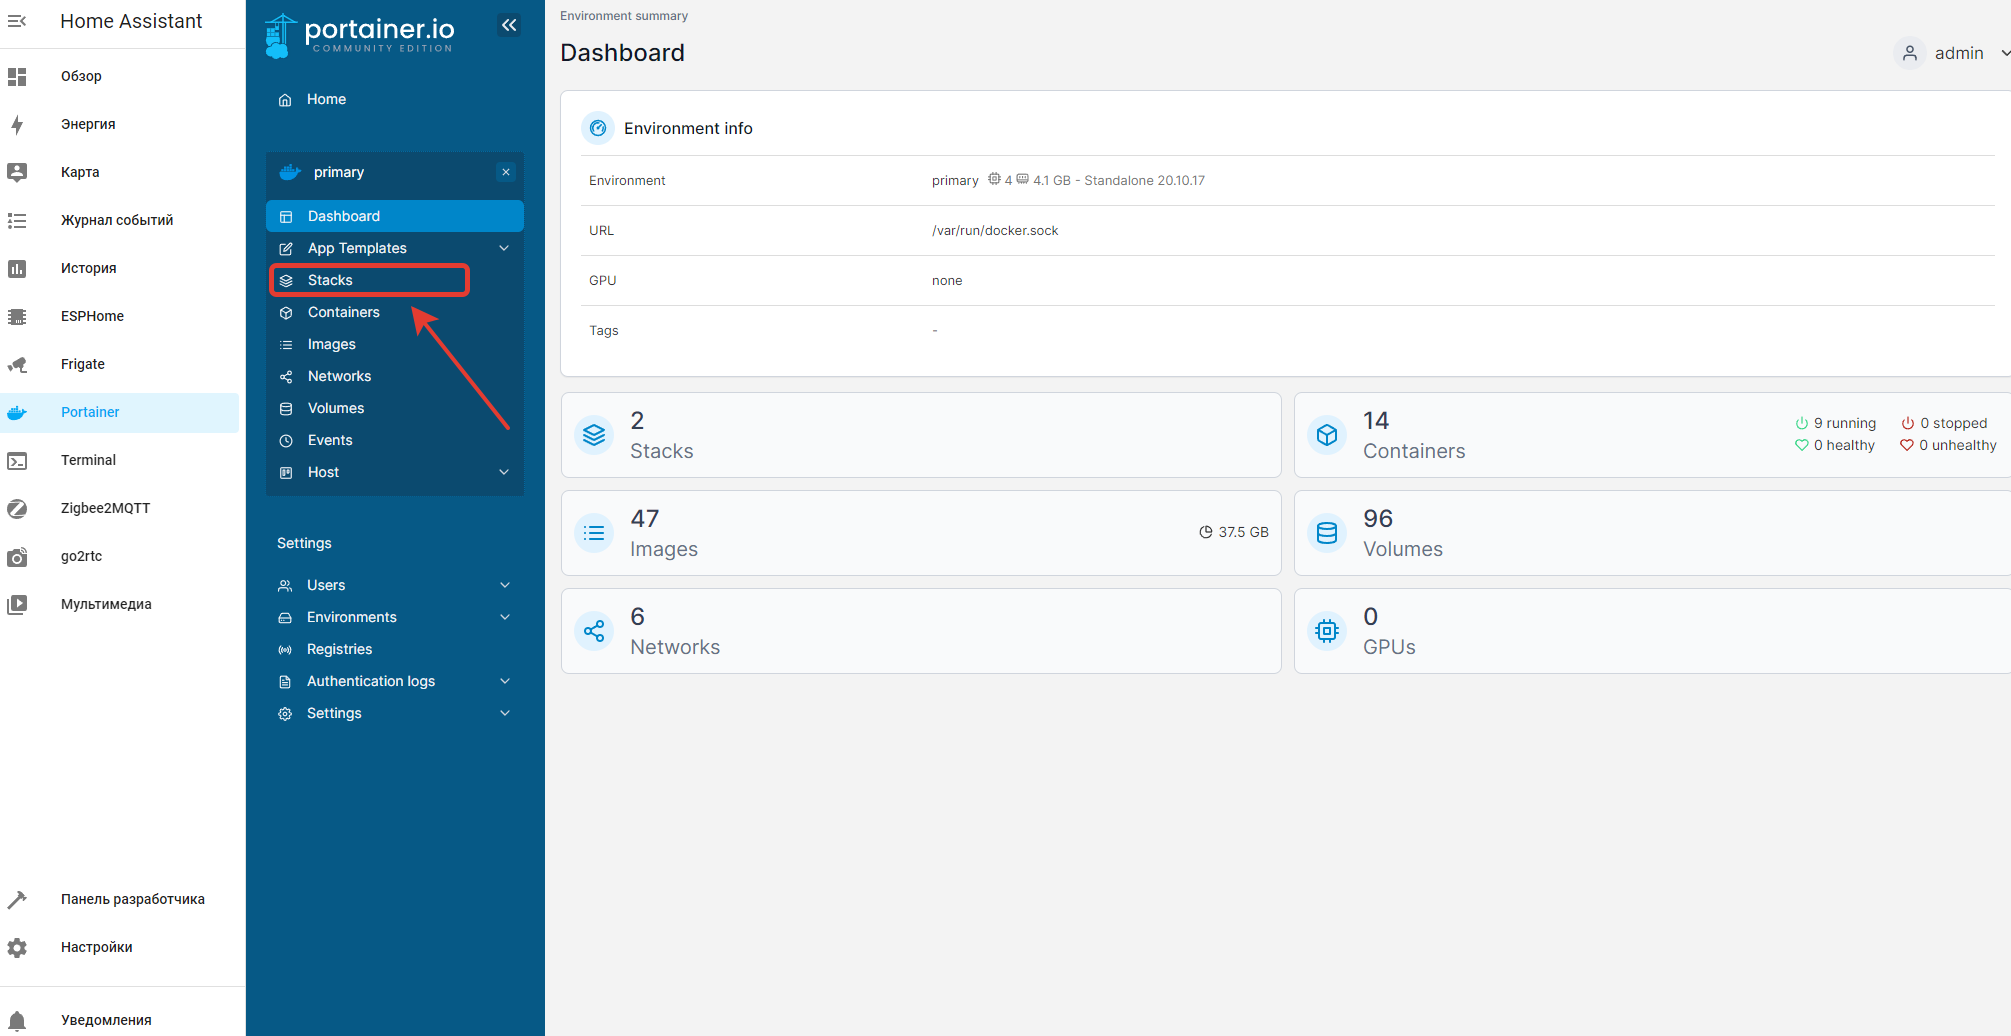
Task: Close the primary environment with X button
Action: tap(506, 172)
